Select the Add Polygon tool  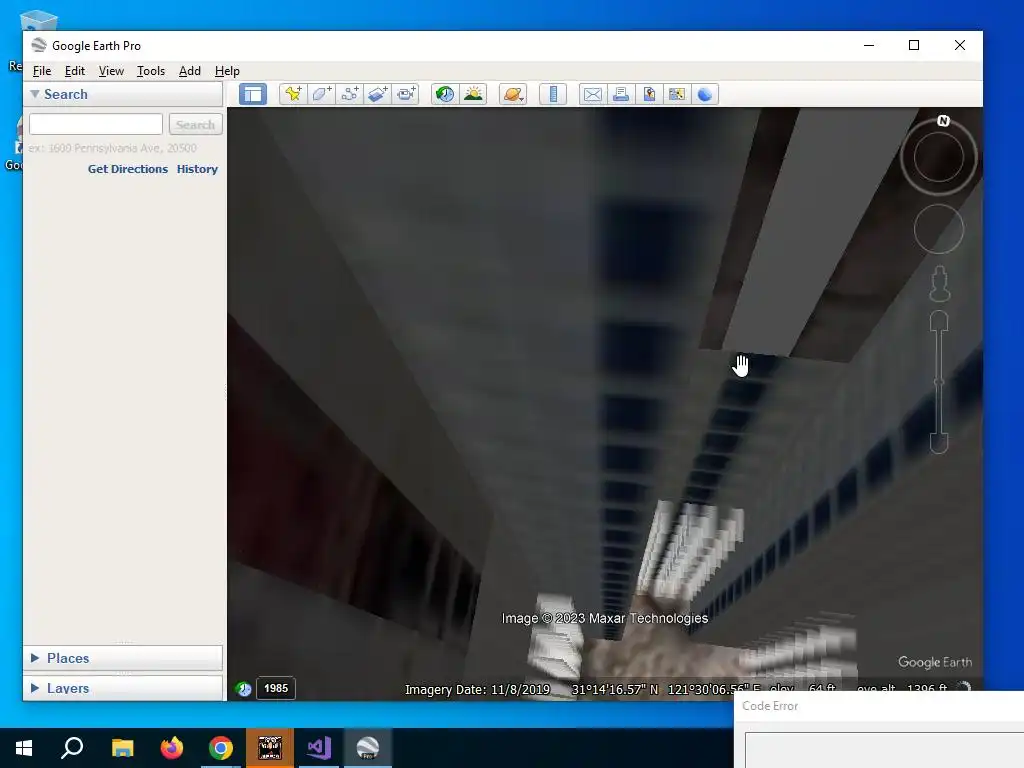coord(321,94)
